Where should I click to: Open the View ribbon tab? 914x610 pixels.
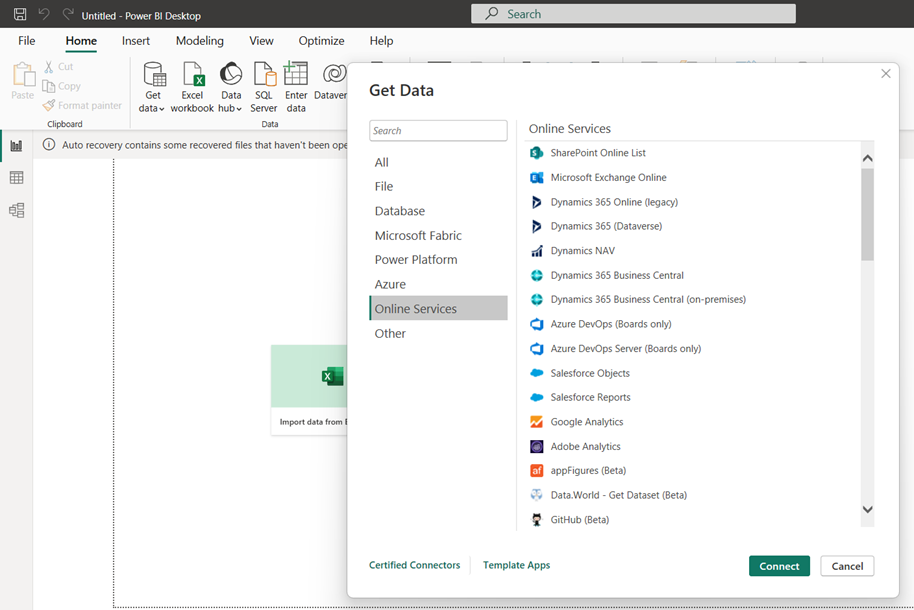[x=261, y=41]
